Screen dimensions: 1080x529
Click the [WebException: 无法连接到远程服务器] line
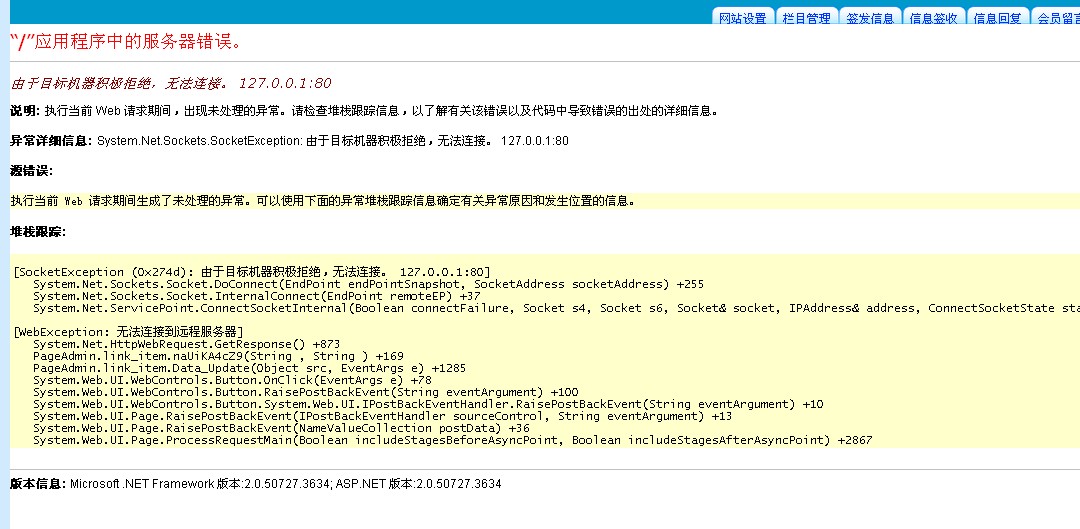click(x=129, y=332)
